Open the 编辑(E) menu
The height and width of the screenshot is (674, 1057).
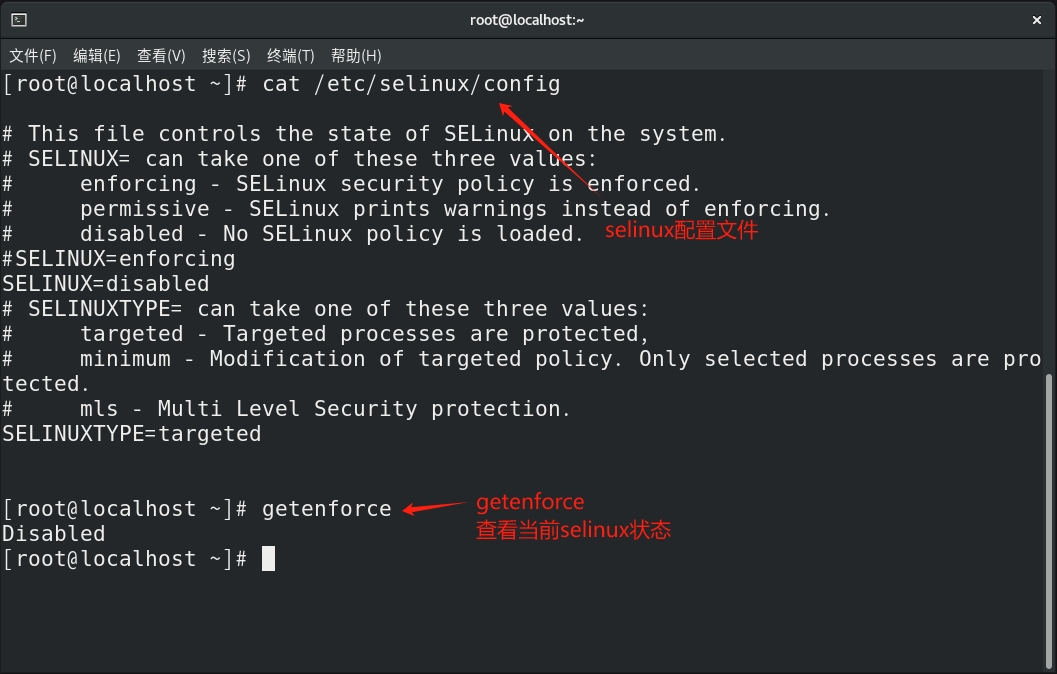click(x=96, y=56)
